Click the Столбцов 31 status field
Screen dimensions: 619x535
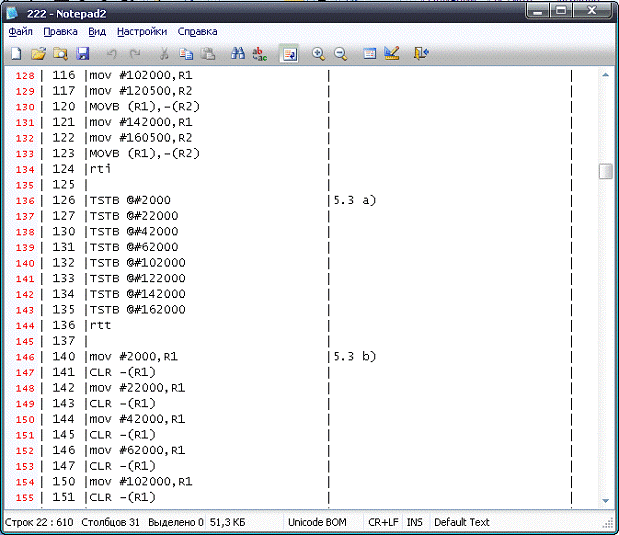(x=111, y=522)
